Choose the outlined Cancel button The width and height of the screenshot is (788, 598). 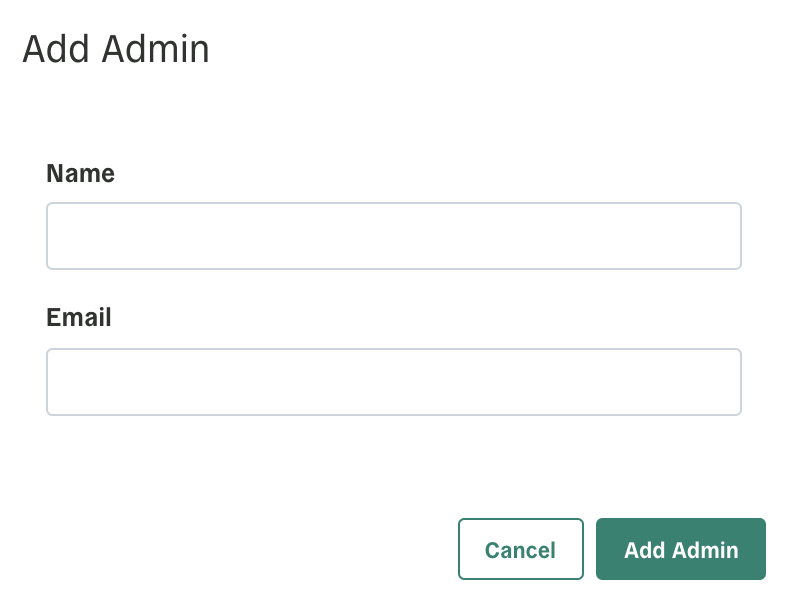click(521, 549)
